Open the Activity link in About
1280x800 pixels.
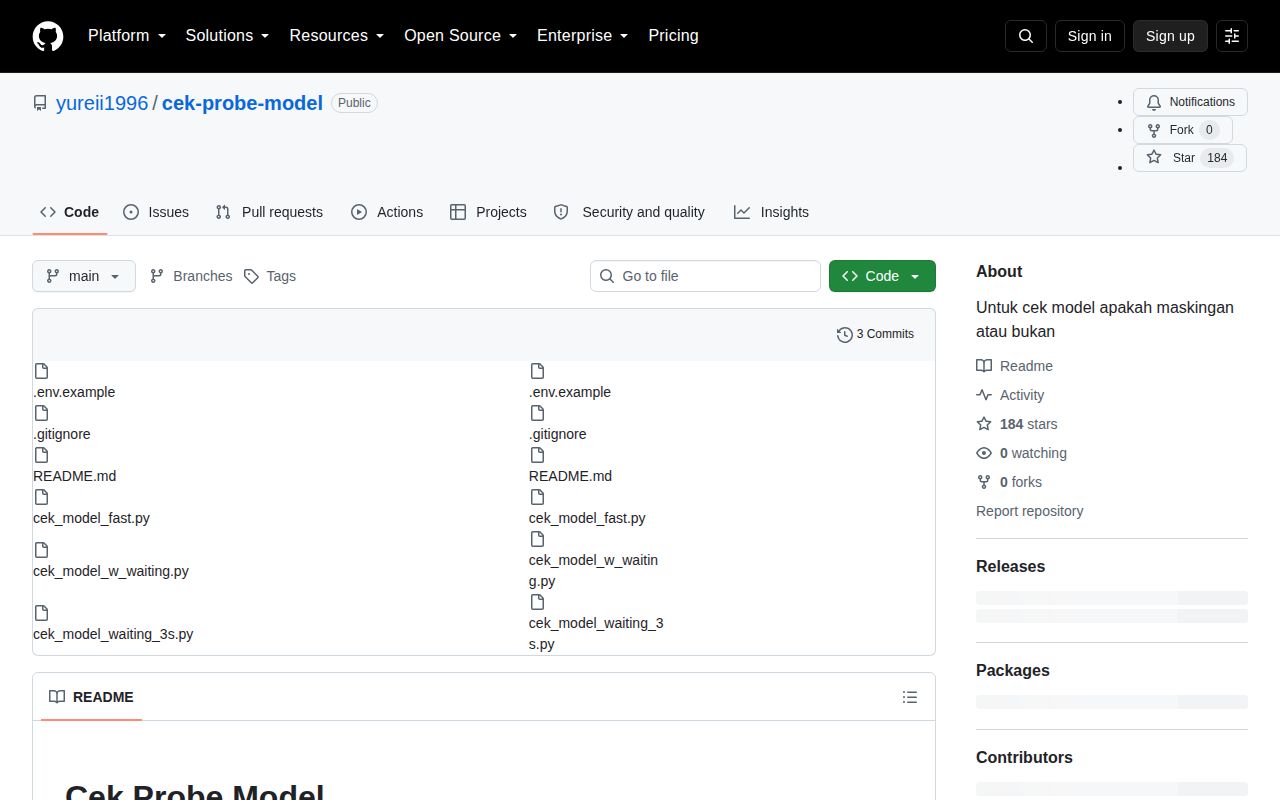coord(1010,395)
